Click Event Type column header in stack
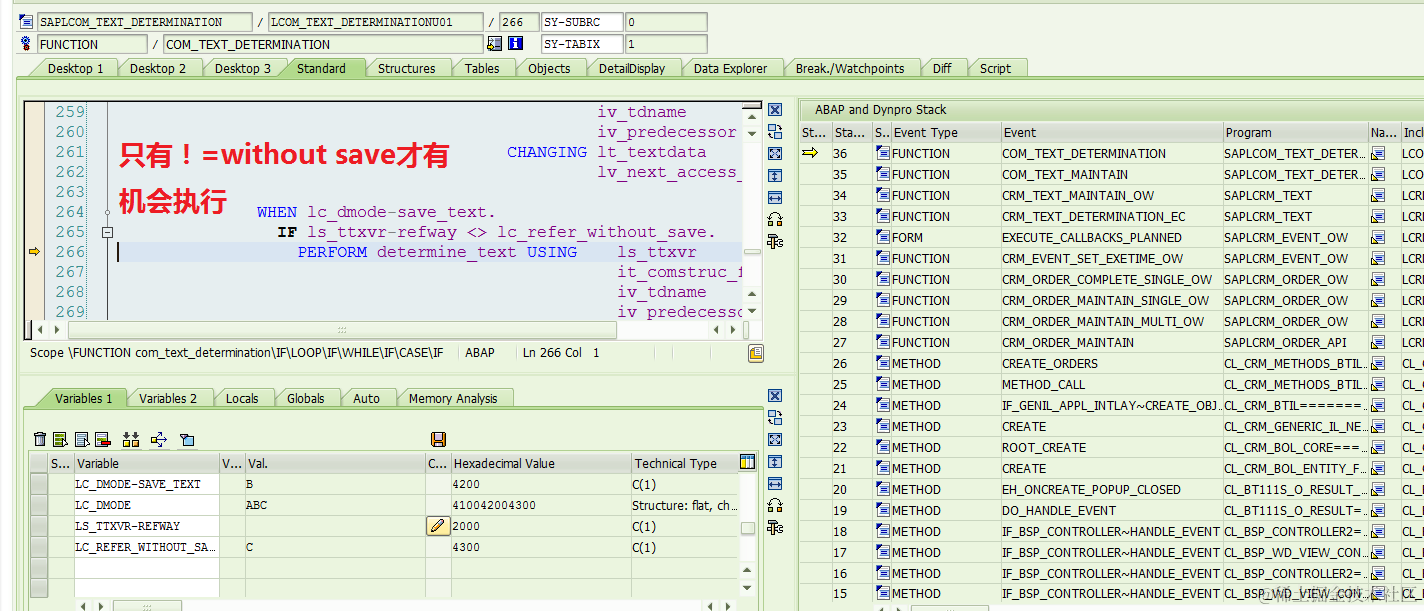The height and width of the screenshot is (611, 1424). (945, 132)
